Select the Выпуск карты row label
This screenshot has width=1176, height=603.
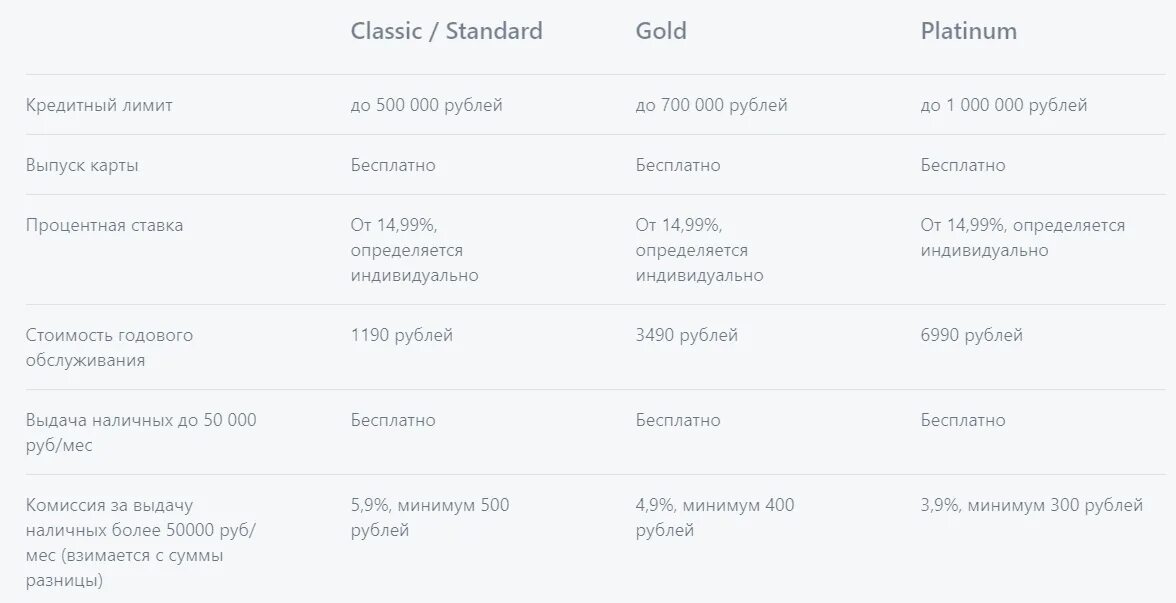pos(82,165)
